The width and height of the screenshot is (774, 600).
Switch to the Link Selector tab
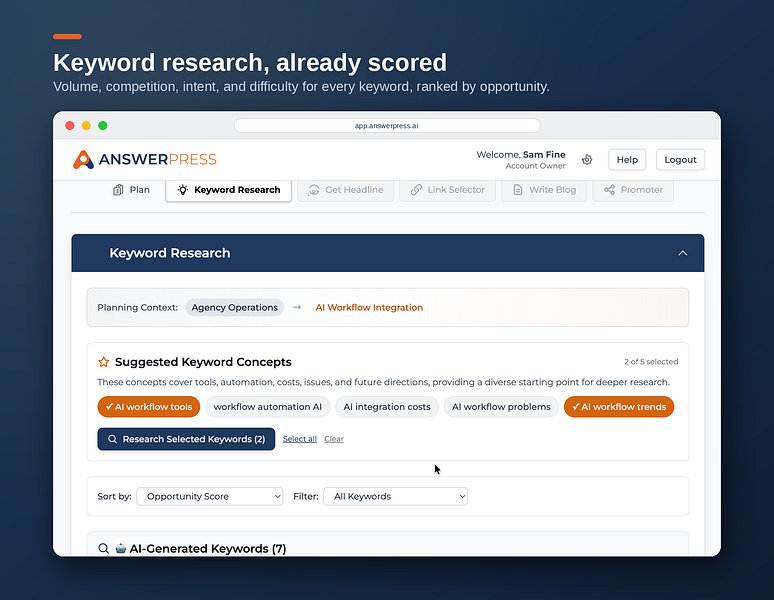pyautogui.click(x=447, y=190)
